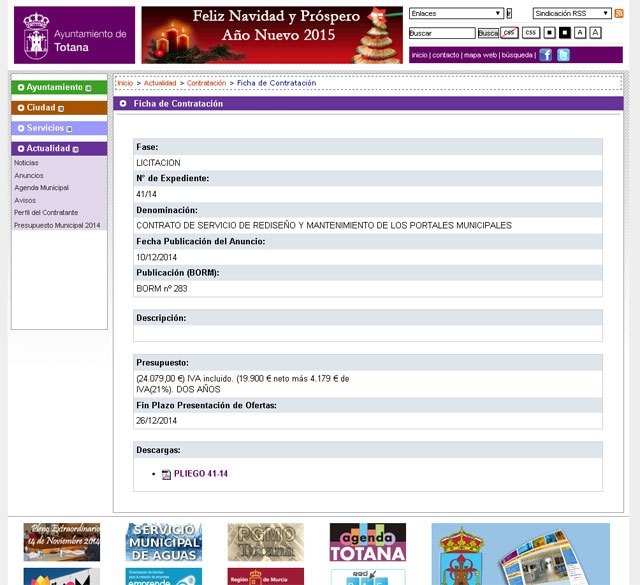Image resolution: width=640 pixels, height=585 pixels.
Task: Click the PDF icon beside PLIEGO 41-14
Action: point(166,474)
